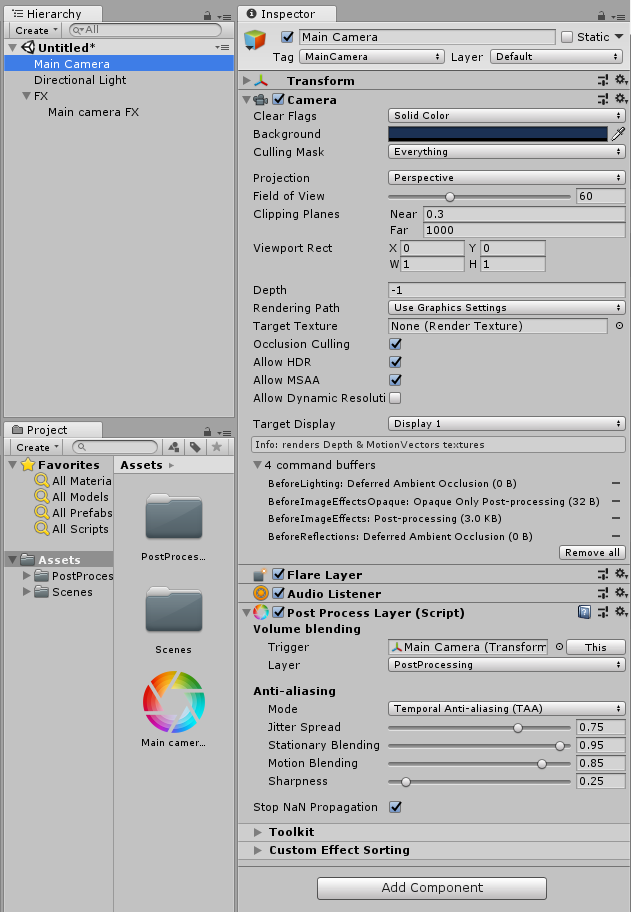Click the Add Component button

click(432, 888)
